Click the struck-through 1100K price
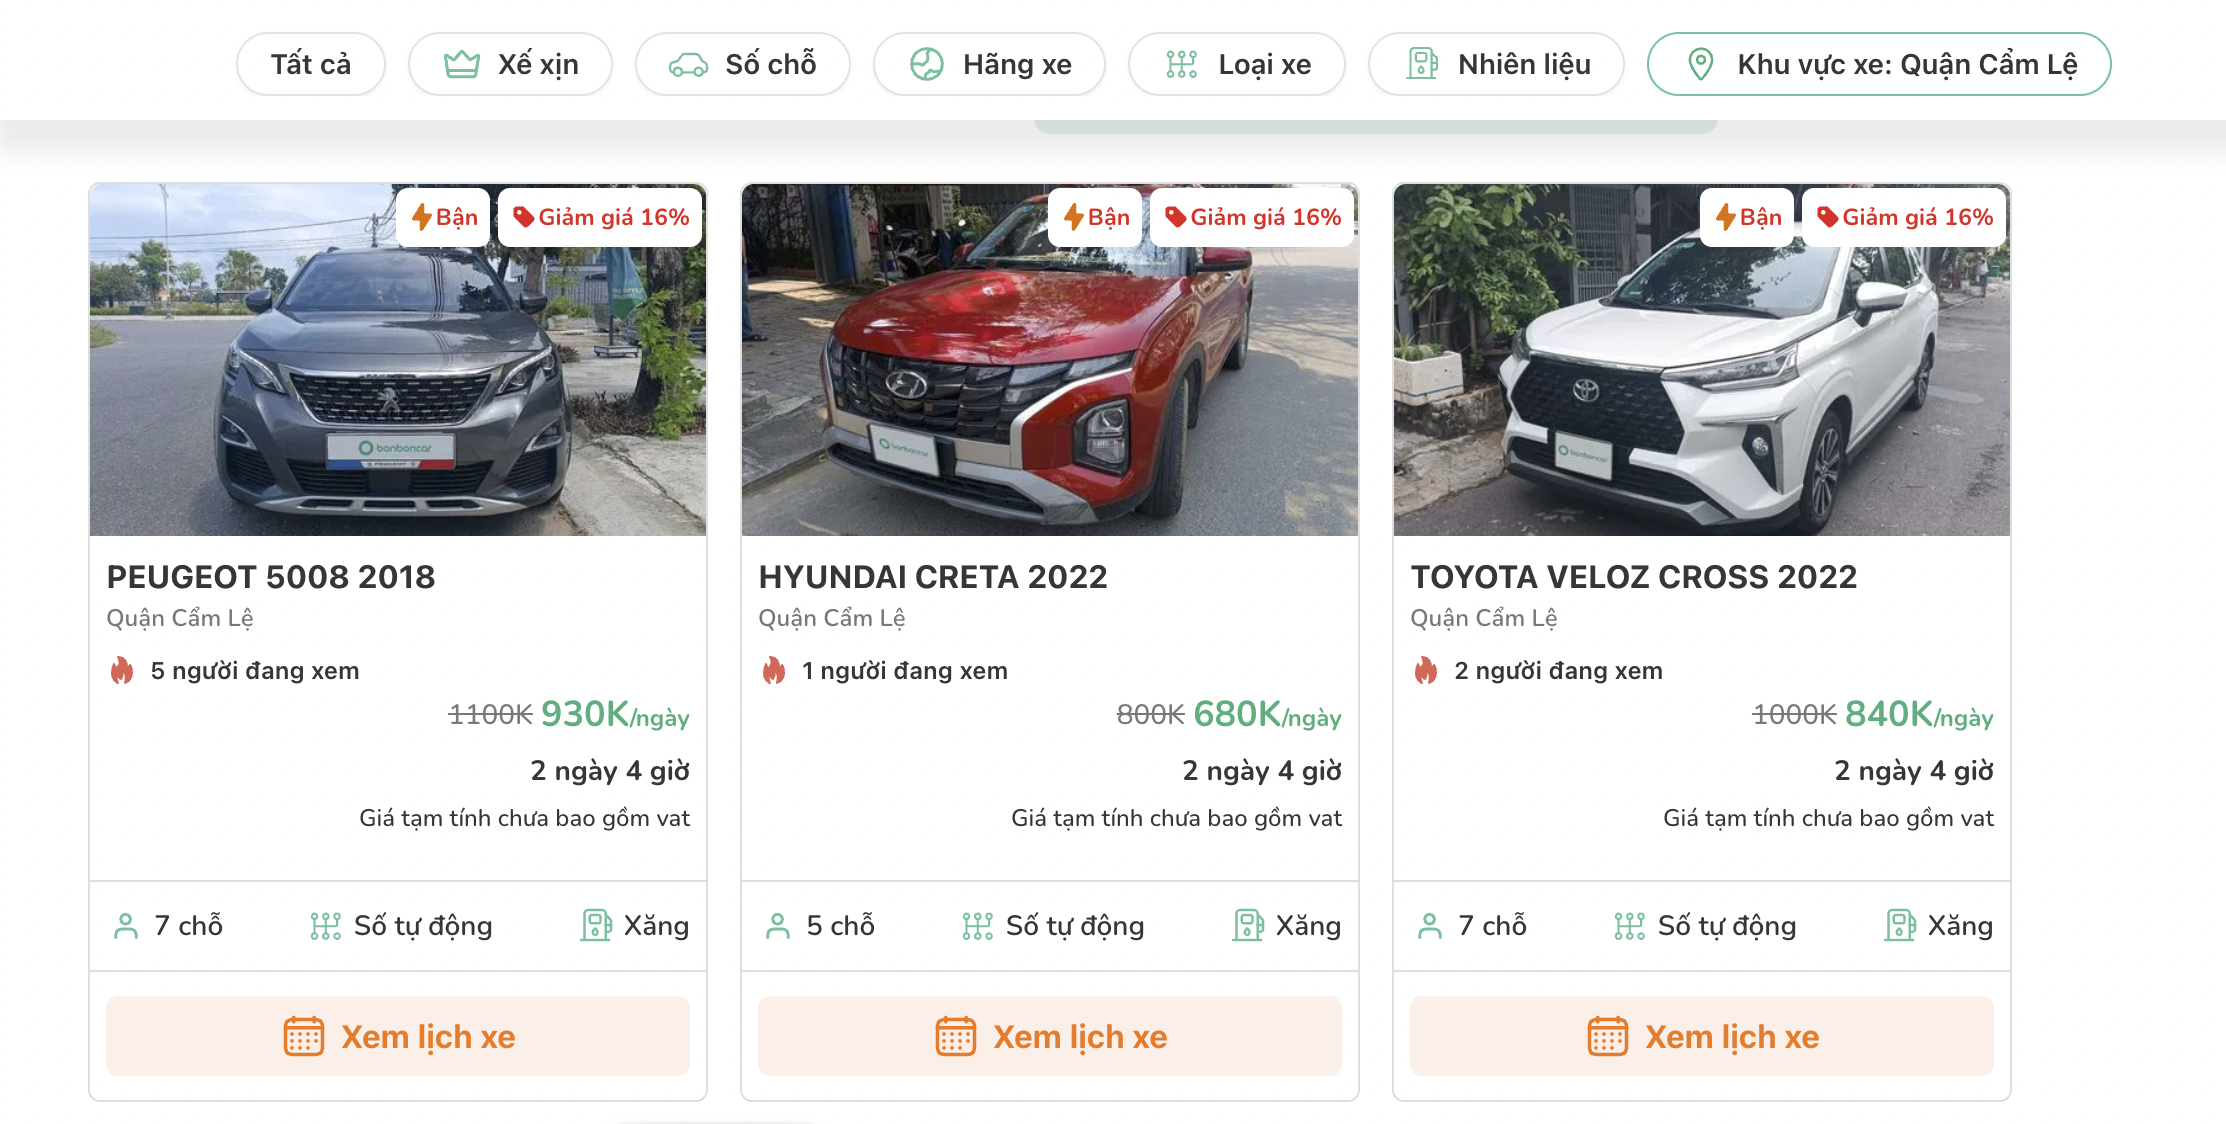 pos(490,715)
